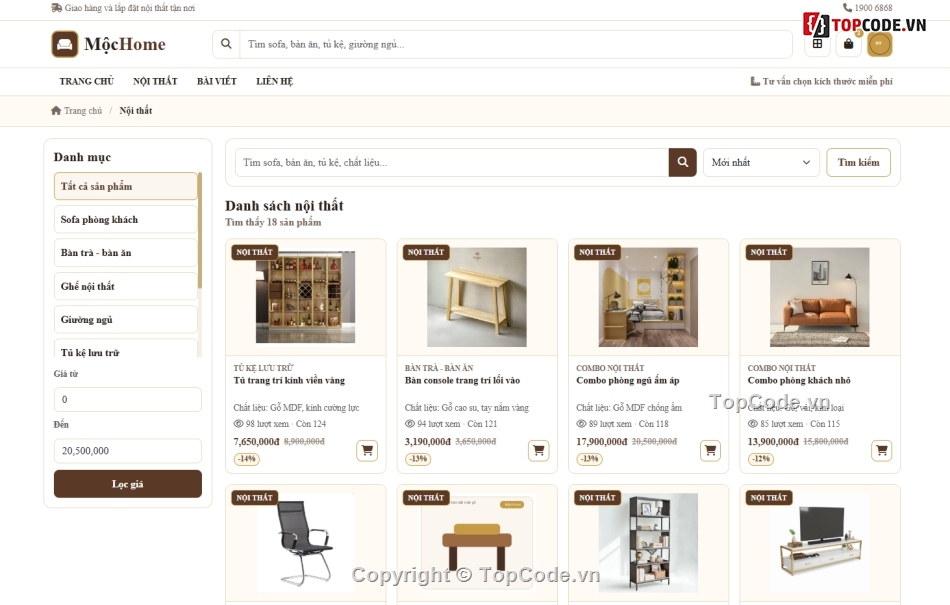Add Combo phòng khách nhỏ to cart
This screenshot has height=605, width=950.
pos(882,450)
